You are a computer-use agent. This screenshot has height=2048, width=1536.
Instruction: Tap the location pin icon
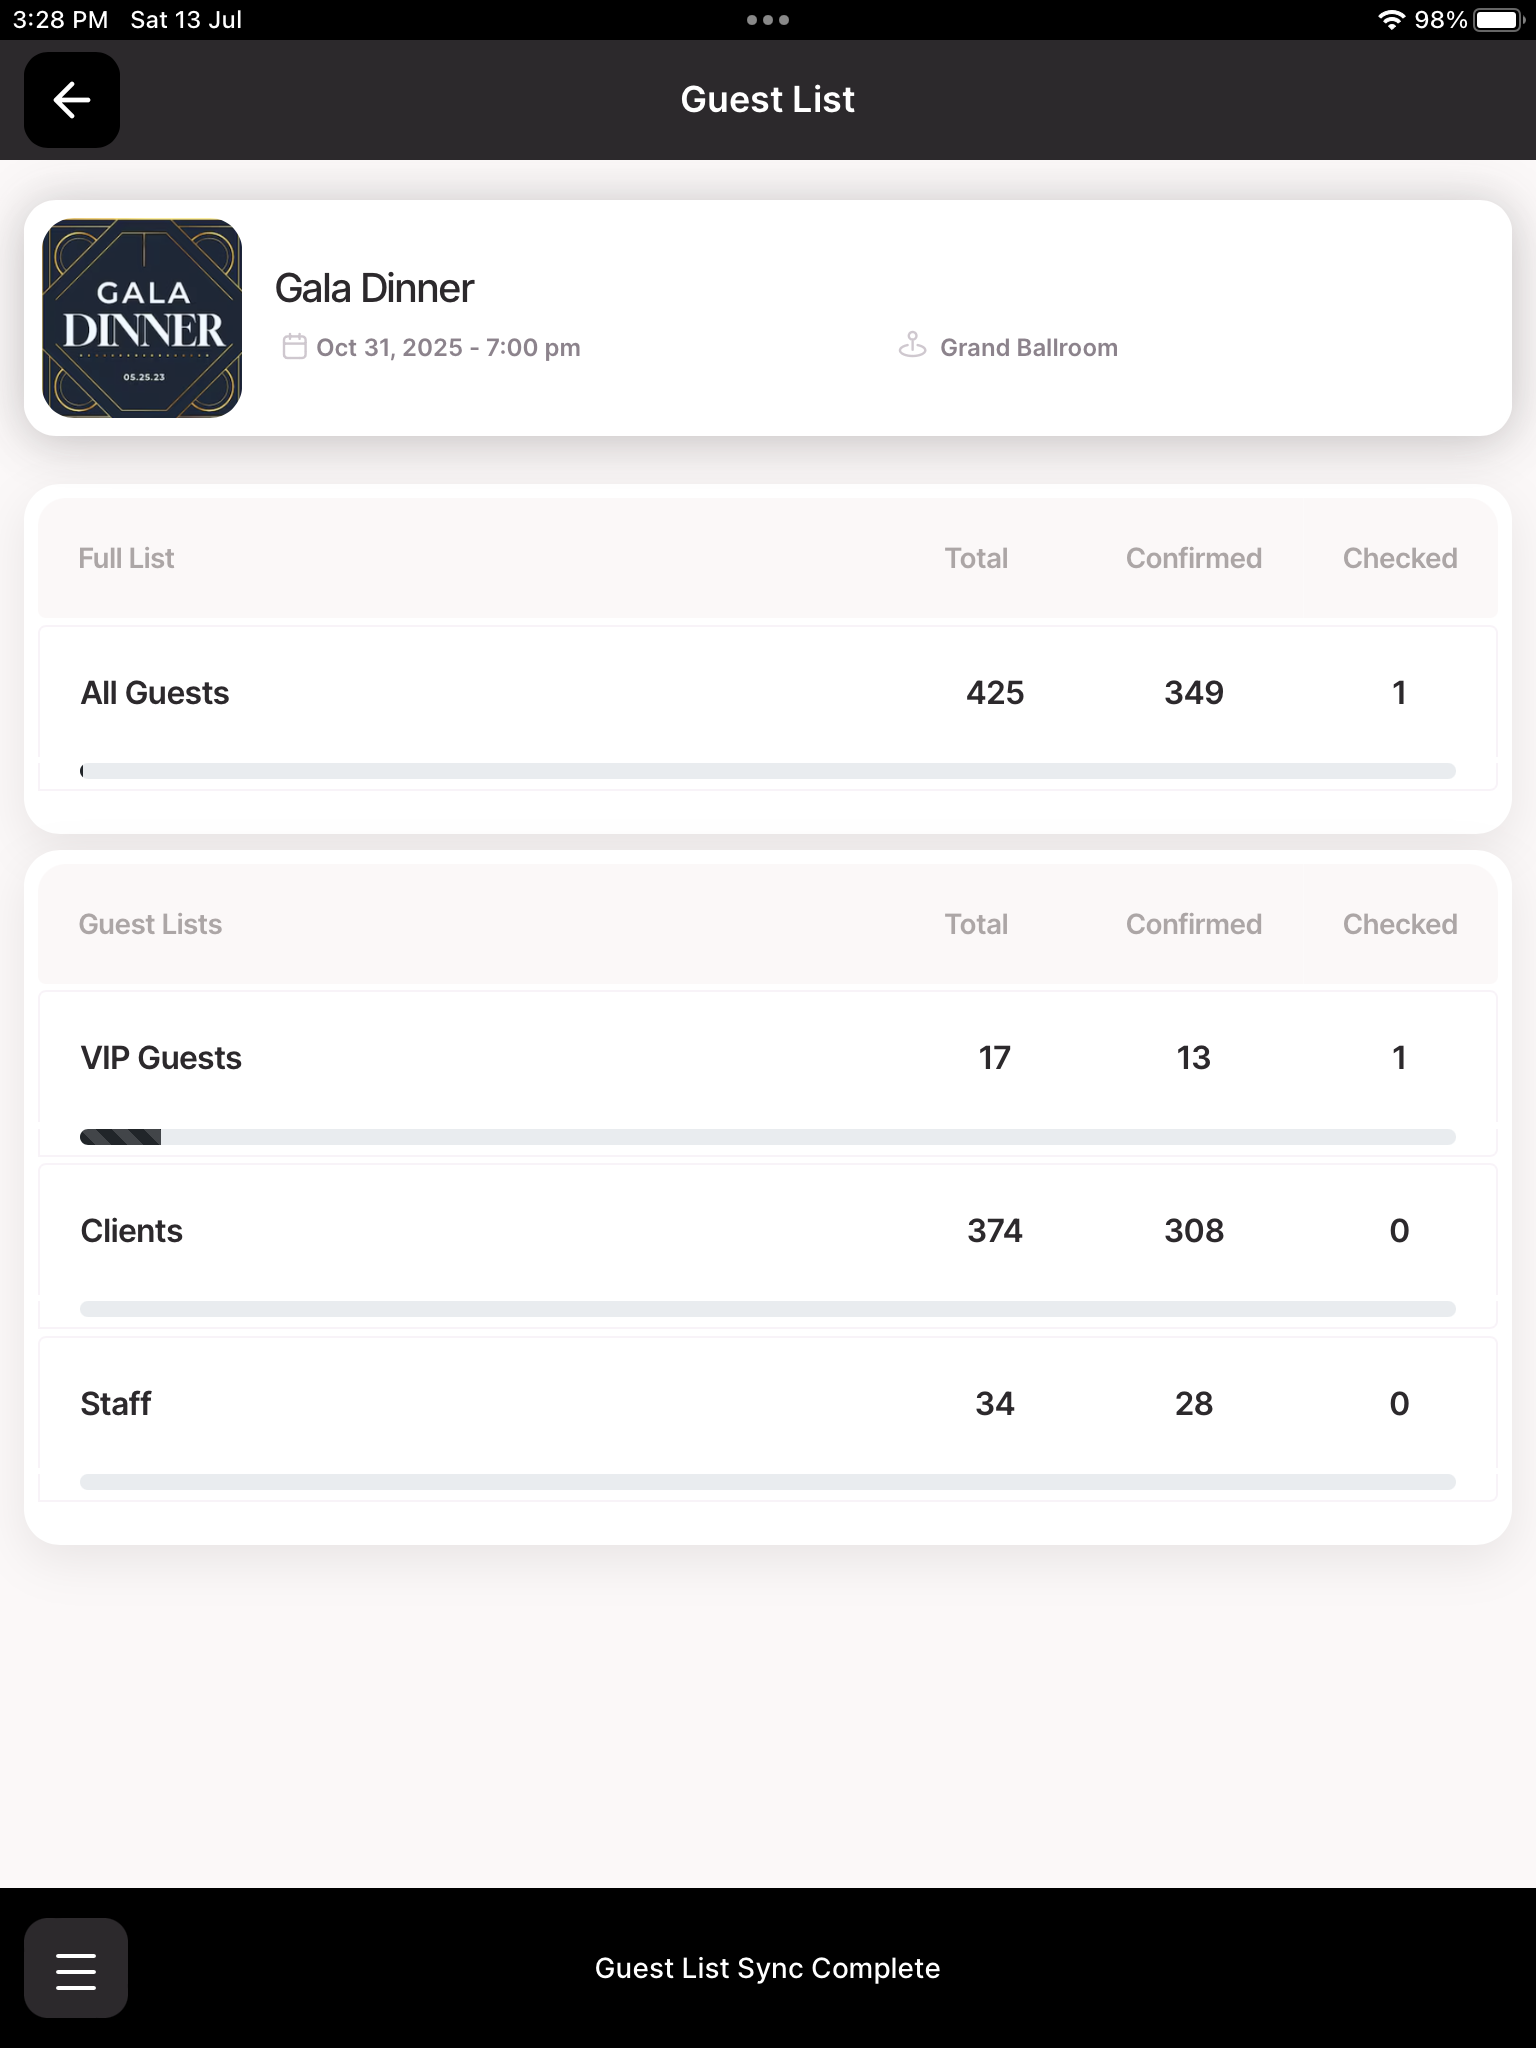(x=912, y=346)
